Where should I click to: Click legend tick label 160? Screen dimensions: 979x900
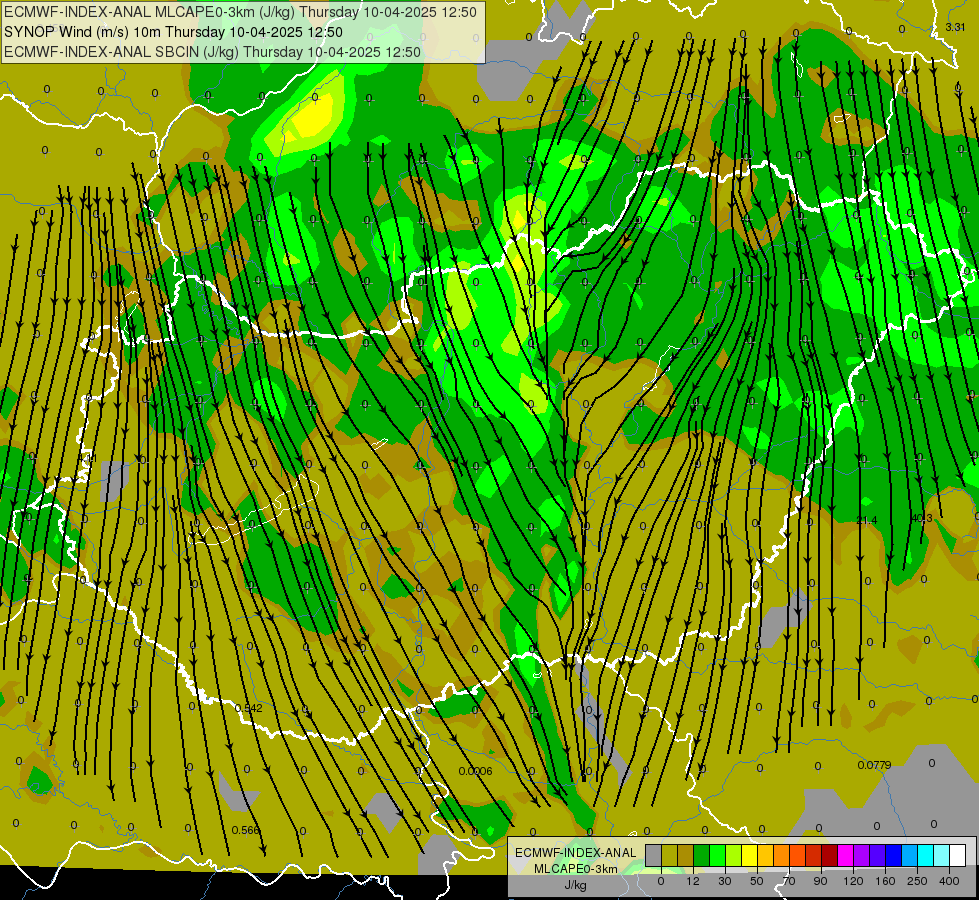click(x=885, y=881)
